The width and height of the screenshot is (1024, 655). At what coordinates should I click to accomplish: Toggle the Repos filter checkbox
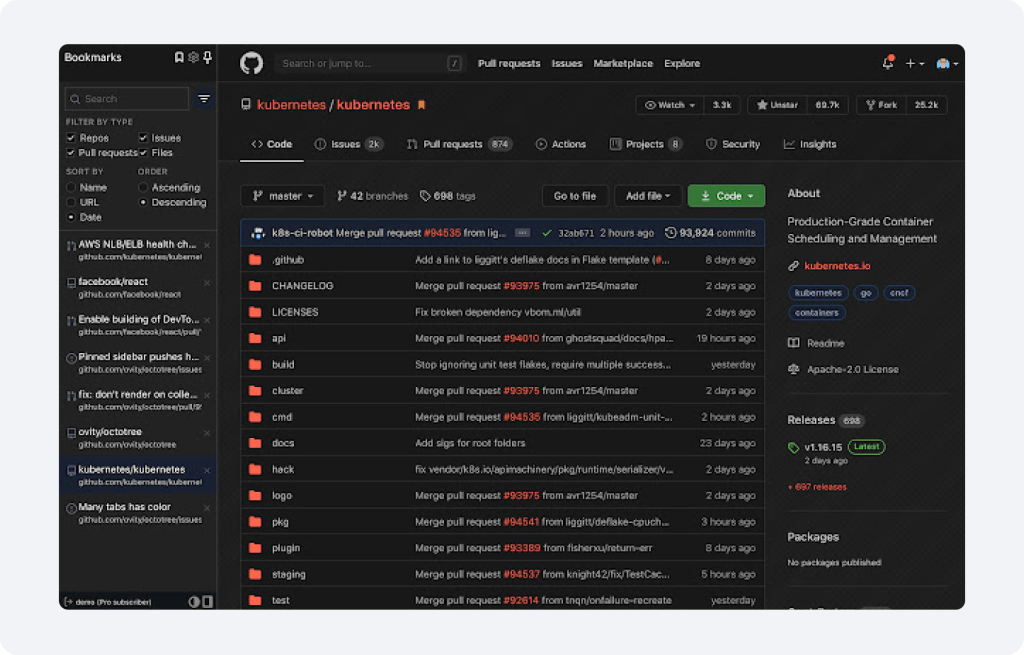coord(71,138)
